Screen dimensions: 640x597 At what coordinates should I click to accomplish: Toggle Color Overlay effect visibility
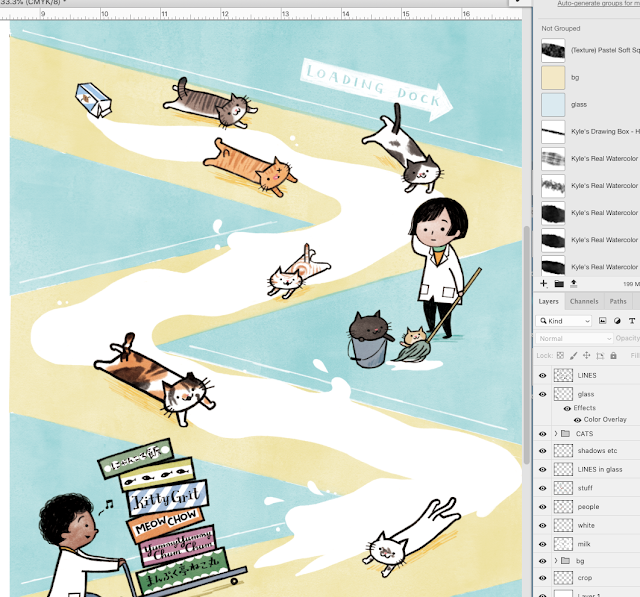[x=578, y=420]
